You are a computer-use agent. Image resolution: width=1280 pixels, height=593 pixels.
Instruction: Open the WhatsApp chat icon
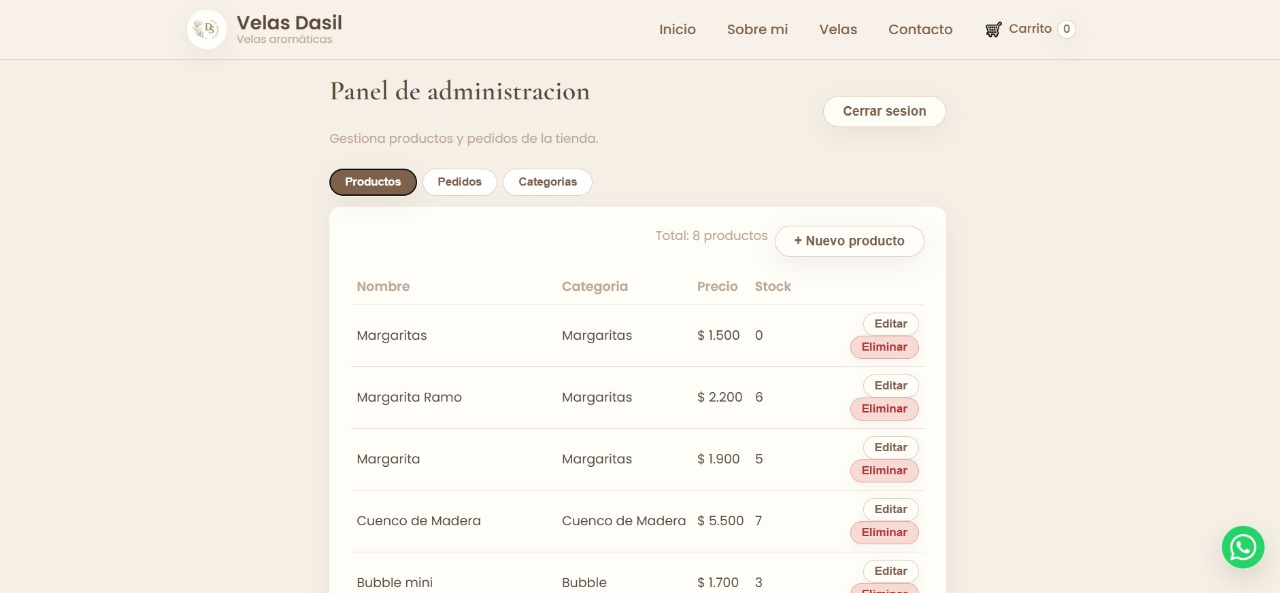tap(1243, 547)
